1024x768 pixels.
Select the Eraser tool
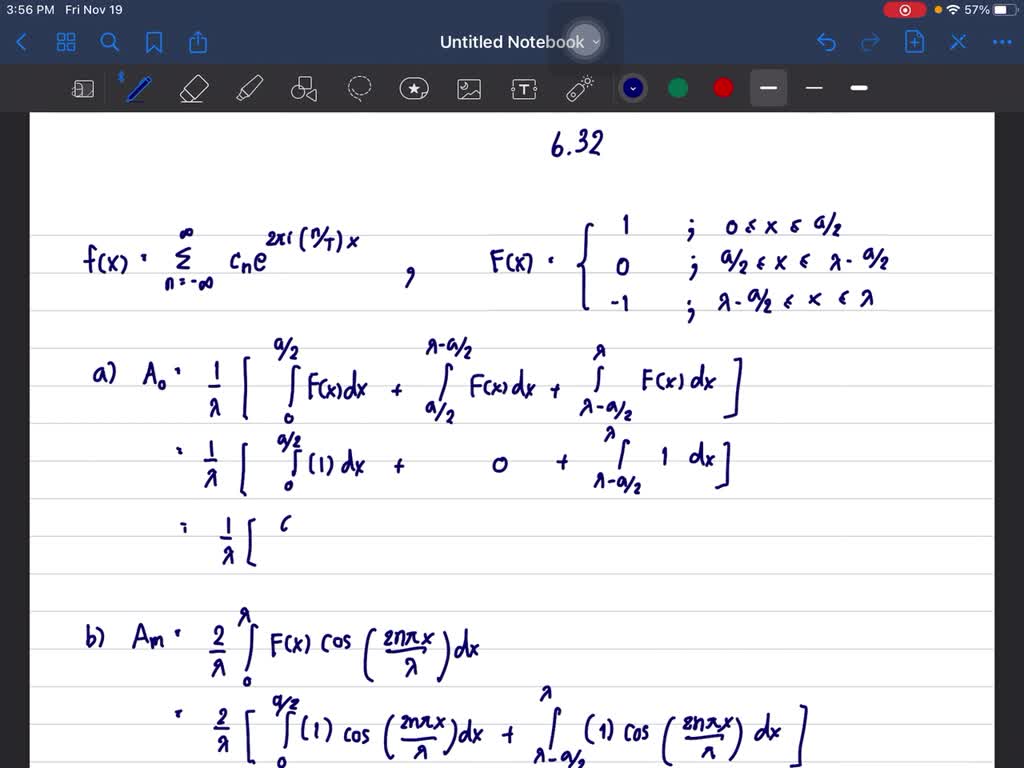pyautogui.click(x=193, y=88)
